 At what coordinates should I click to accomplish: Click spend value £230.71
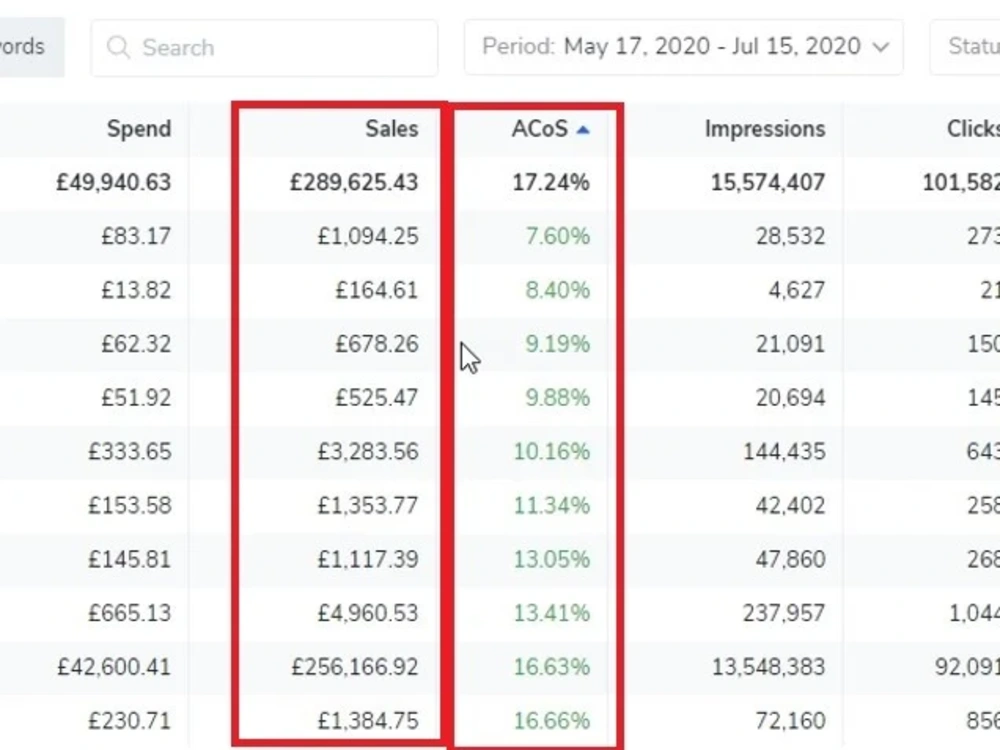(129, 721)
